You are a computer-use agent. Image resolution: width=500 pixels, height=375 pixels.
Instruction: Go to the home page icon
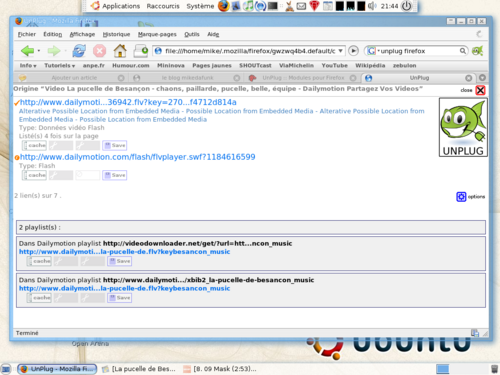pyautogui.click(x=120, y=51)
